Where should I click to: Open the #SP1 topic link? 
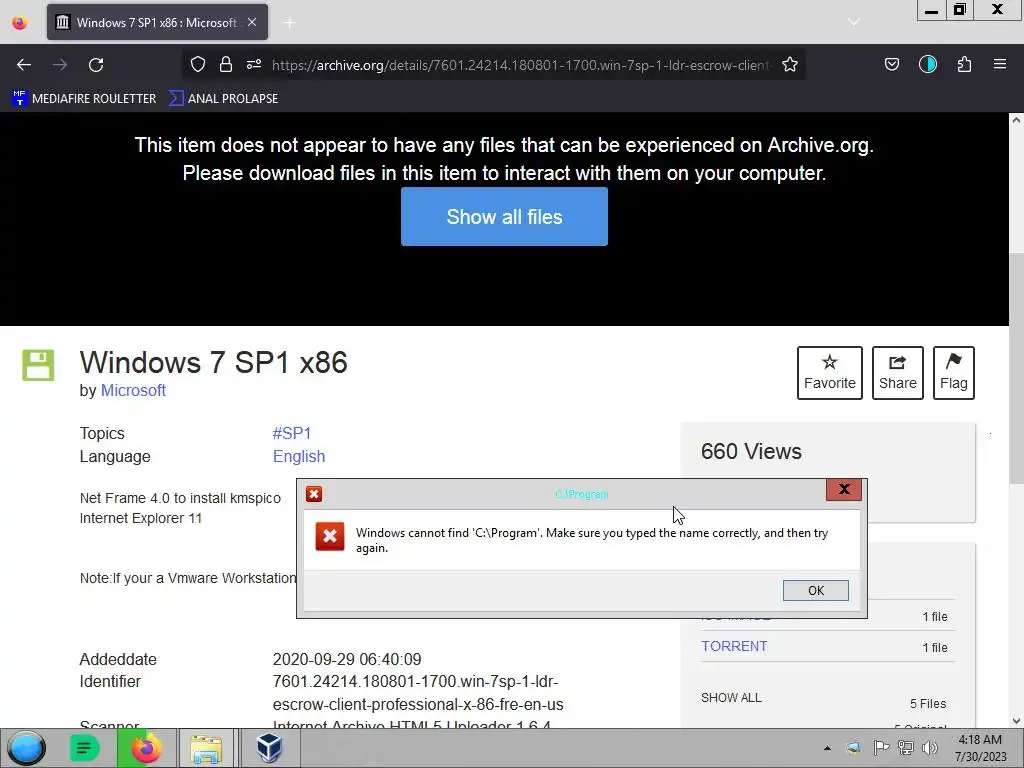point(291,434)
